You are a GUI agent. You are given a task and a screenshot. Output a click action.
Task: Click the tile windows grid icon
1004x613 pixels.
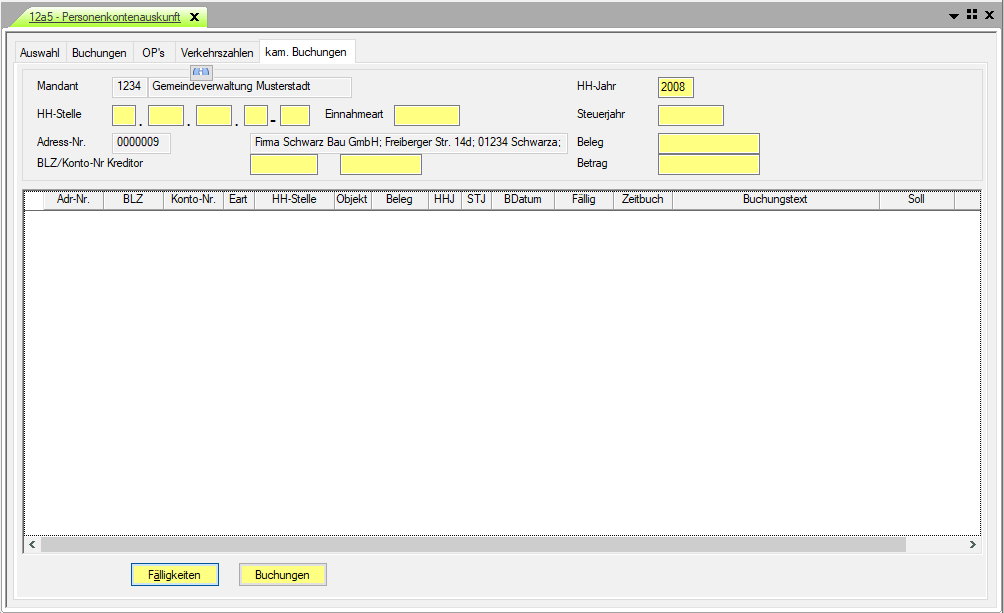click(x=971, y=16)
